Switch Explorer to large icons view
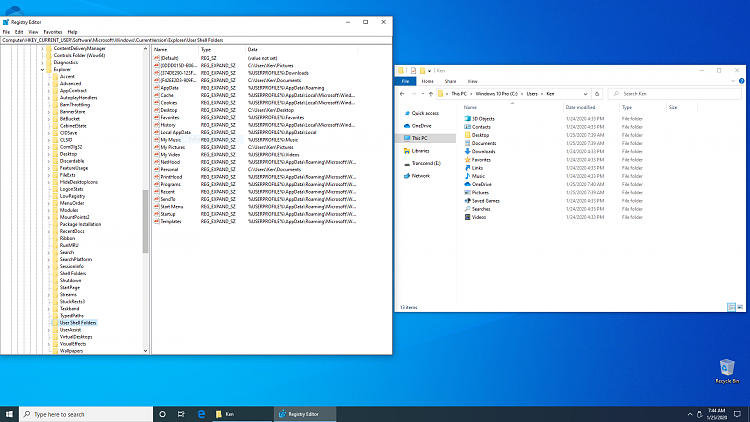The height and width of the screenshot is (422, 750). tap(740, 307)
